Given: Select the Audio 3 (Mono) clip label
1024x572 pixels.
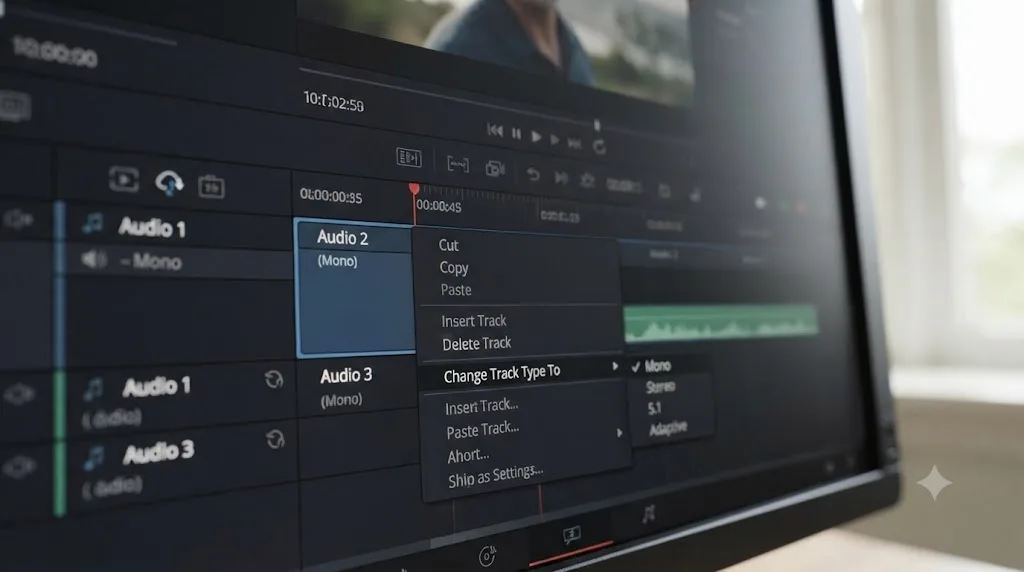Looking at the screenshot, I should 345,387.
